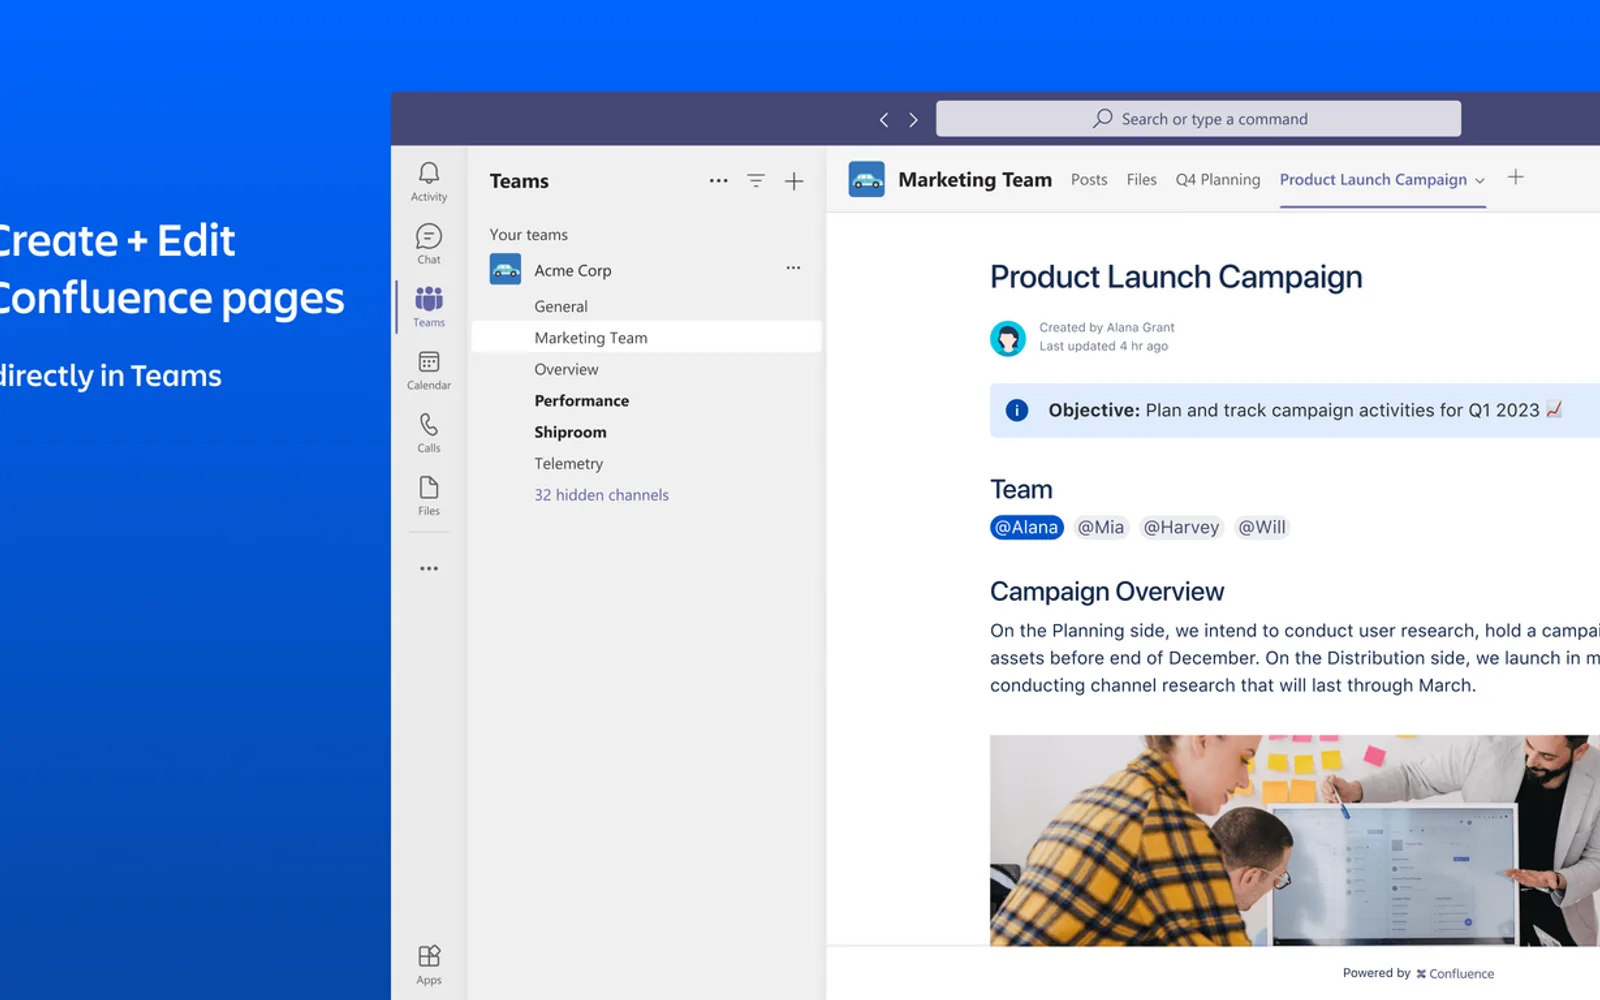Click the @Mia mention
This screenshot has height=1000, width=1600.
[x=1100, y=527]
